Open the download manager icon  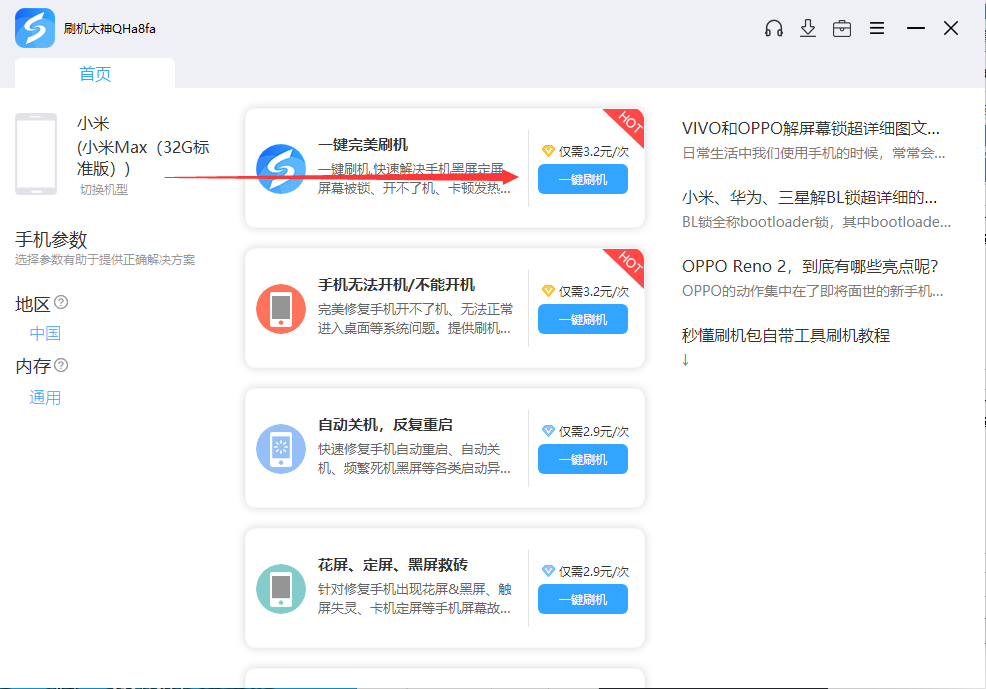tap(808, 28)
